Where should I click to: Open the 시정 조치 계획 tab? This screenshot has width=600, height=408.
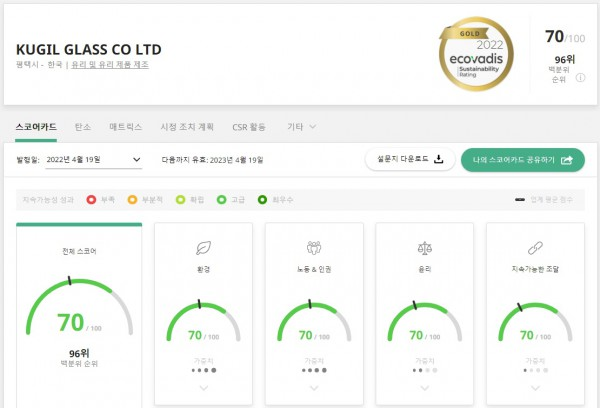(x=187, y=127)
